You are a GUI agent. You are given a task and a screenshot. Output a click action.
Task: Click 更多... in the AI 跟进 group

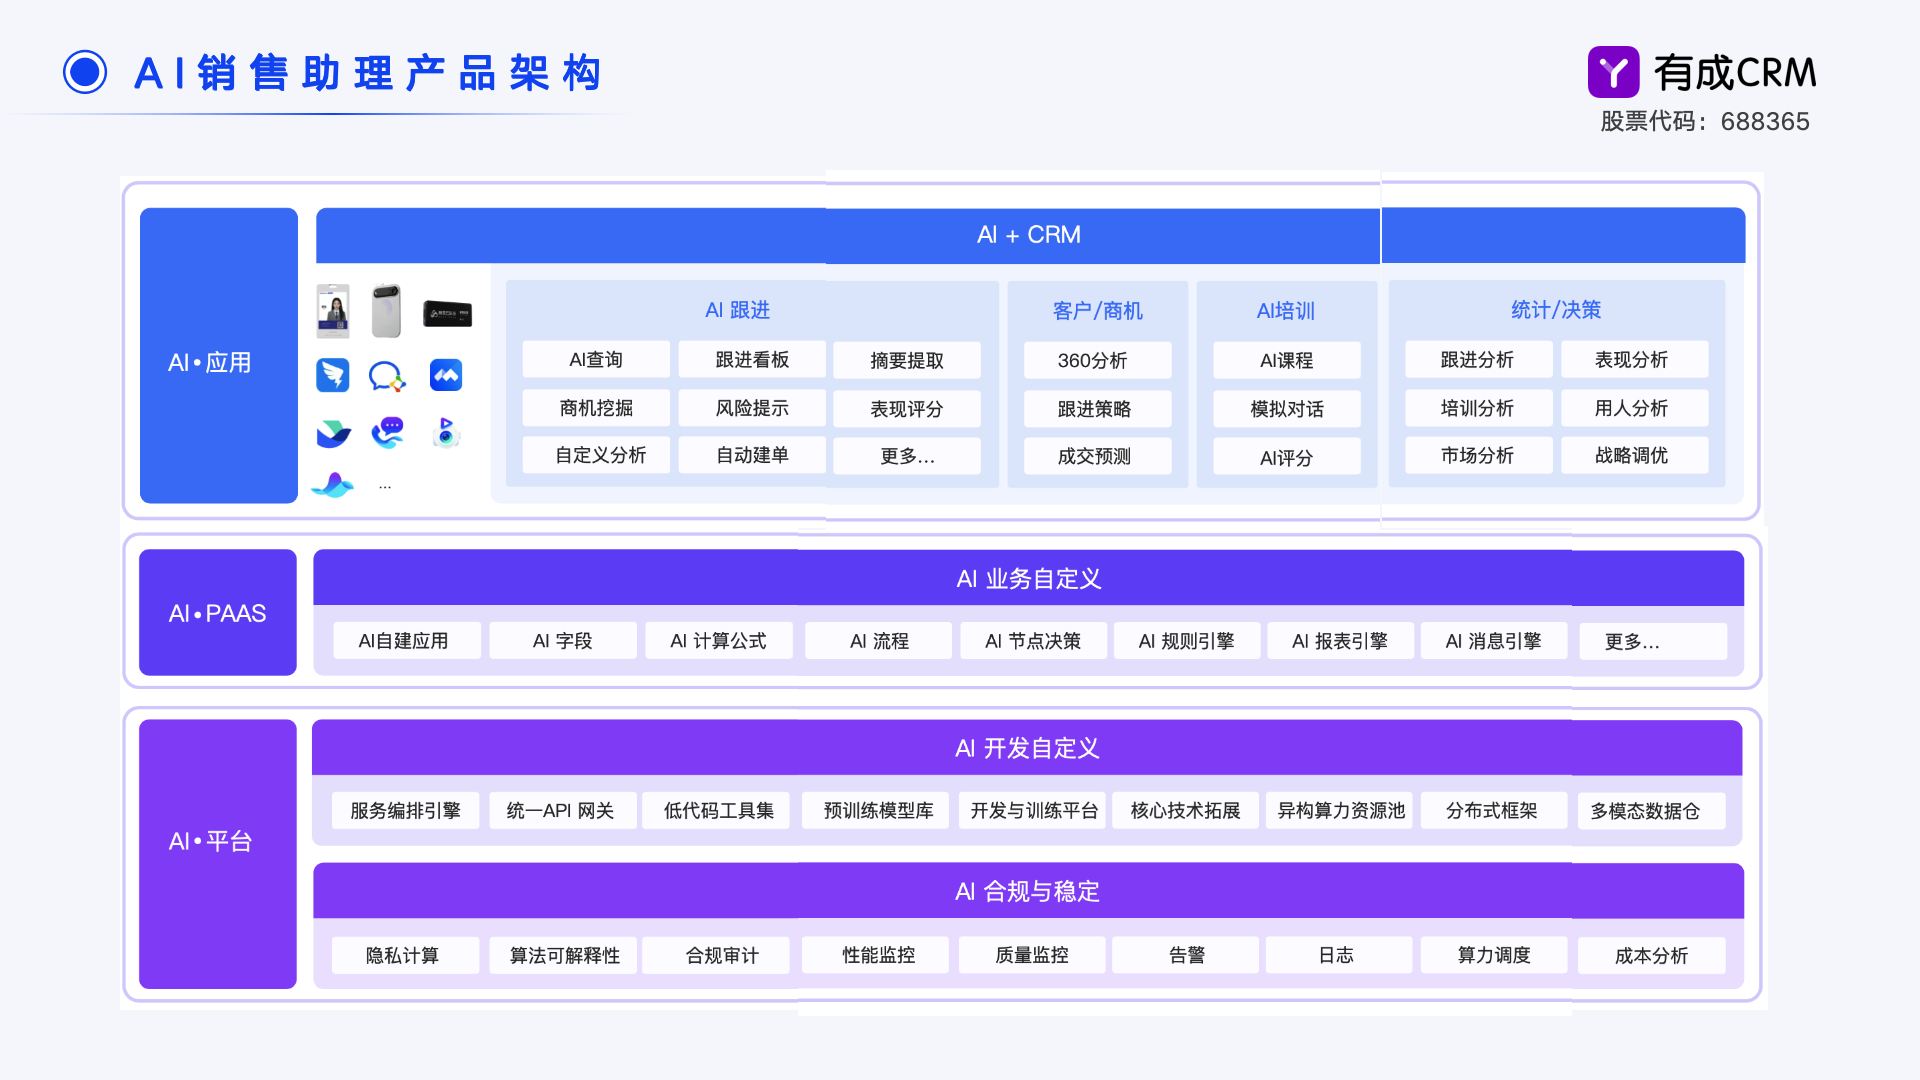click(x=907, y=456)
